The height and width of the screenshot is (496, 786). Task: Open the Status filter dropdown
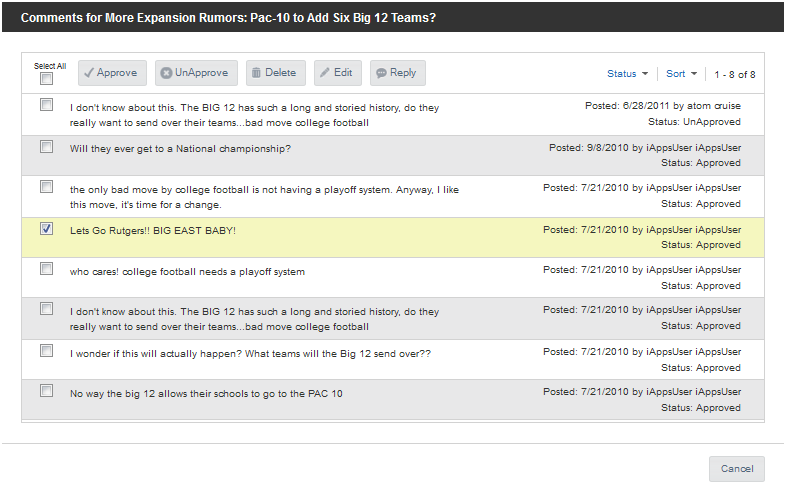(627, 74)
